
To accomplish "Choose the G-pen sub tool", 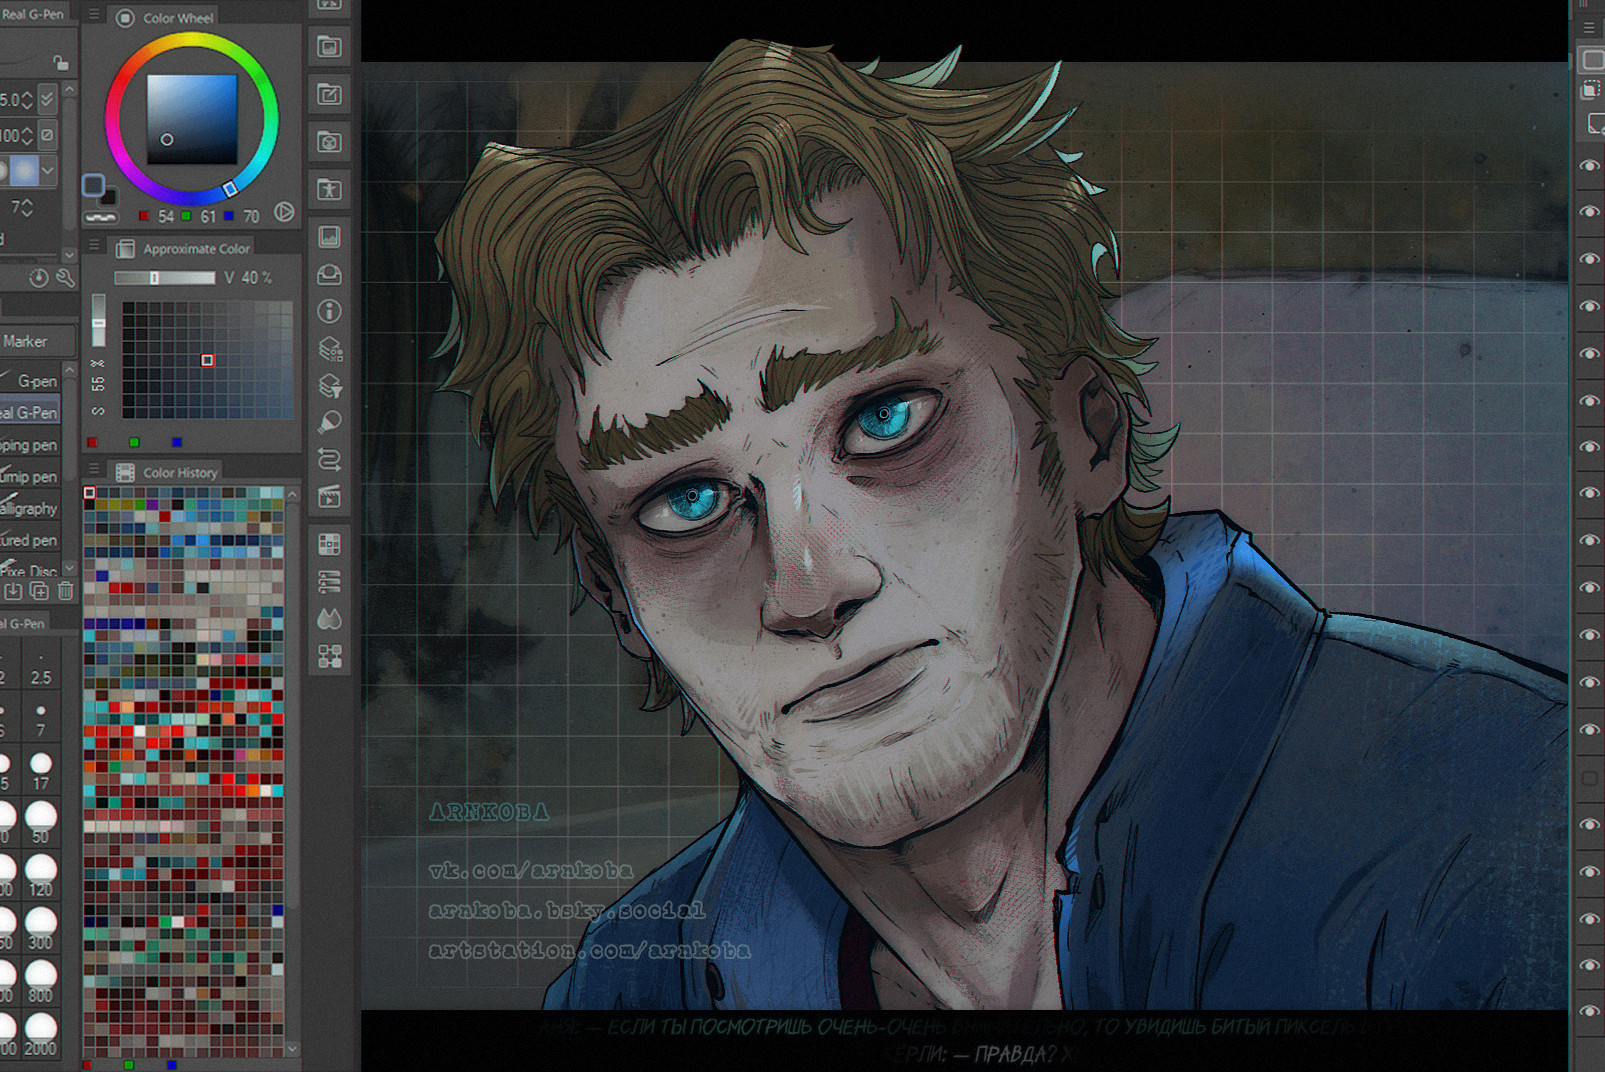I will coord(30,381).
